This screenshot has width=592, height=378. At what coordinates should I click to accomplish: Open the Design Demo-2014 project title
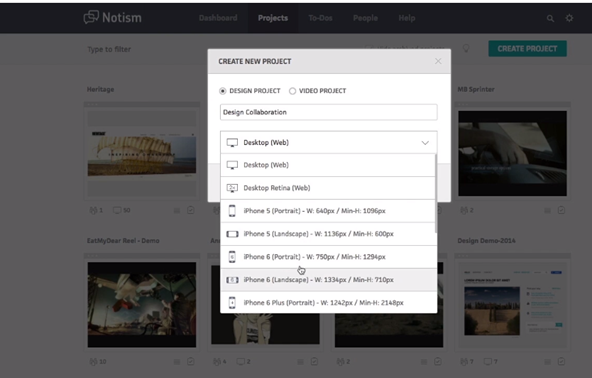pos(486,241)
